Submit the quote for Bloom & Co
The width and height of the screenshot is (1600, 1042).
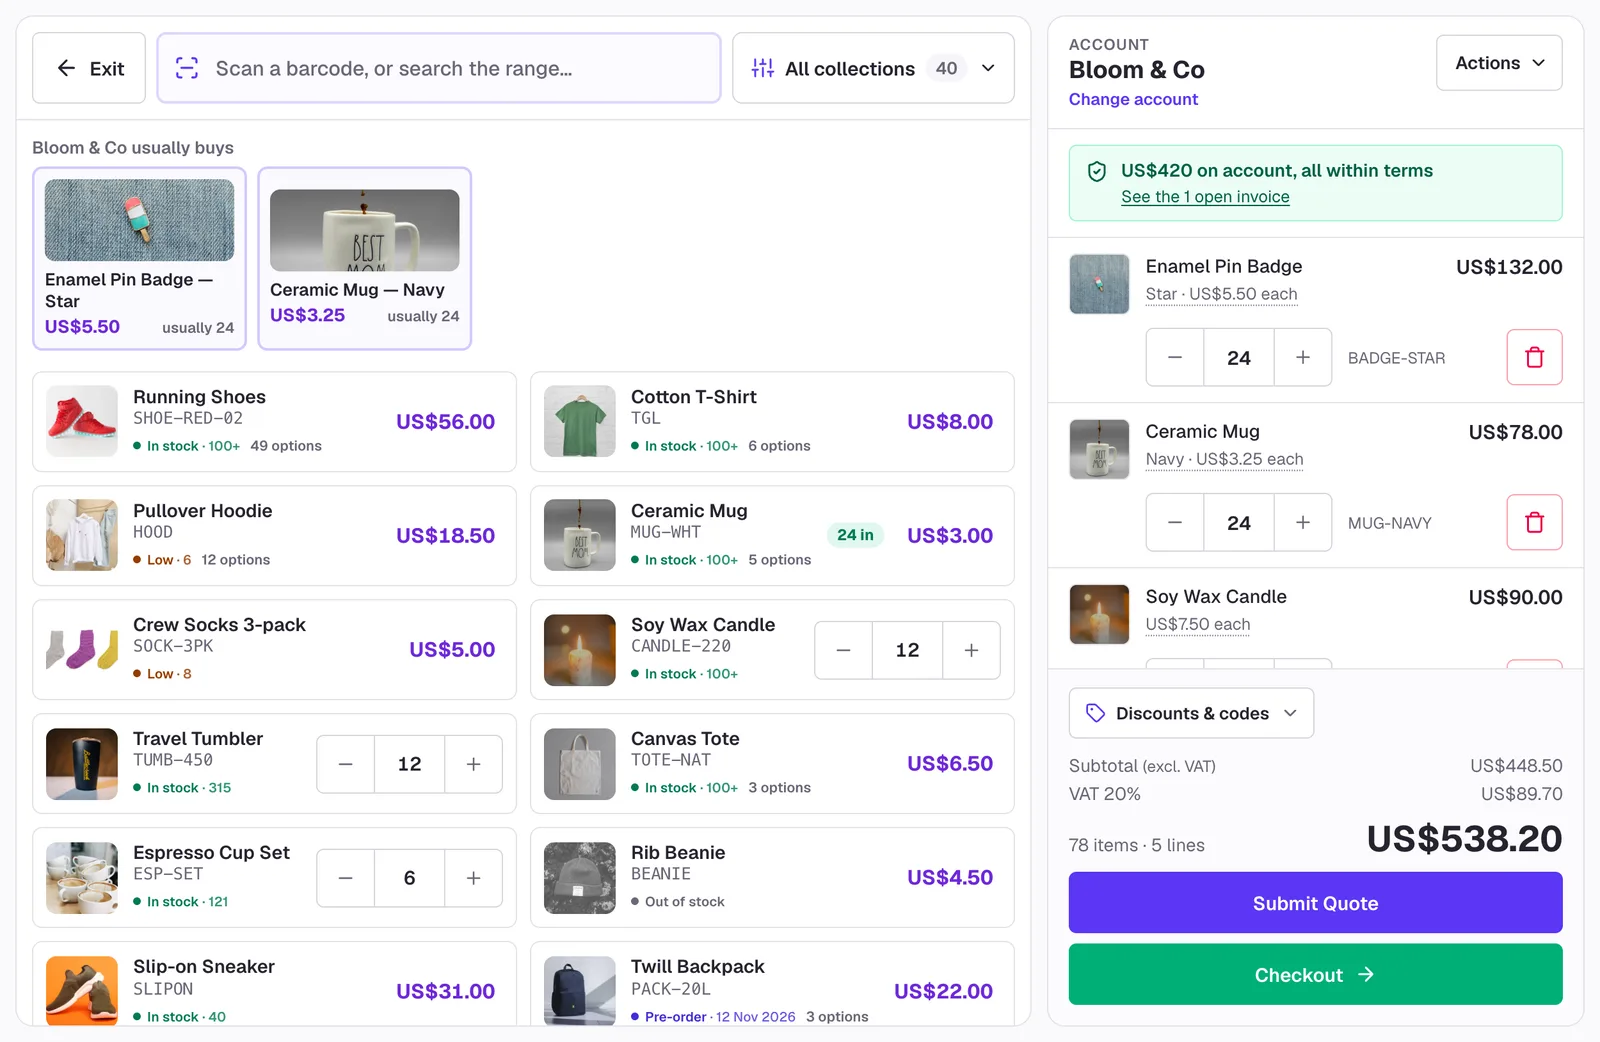pyautogui.click(x=1315, y=903)
